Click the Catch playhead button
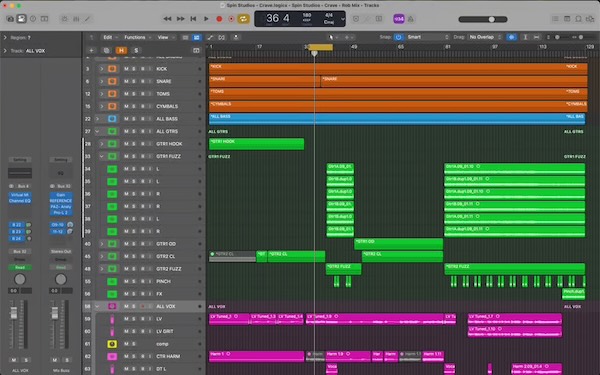This screenshot has height=375, width=600. tap(236, 37)
